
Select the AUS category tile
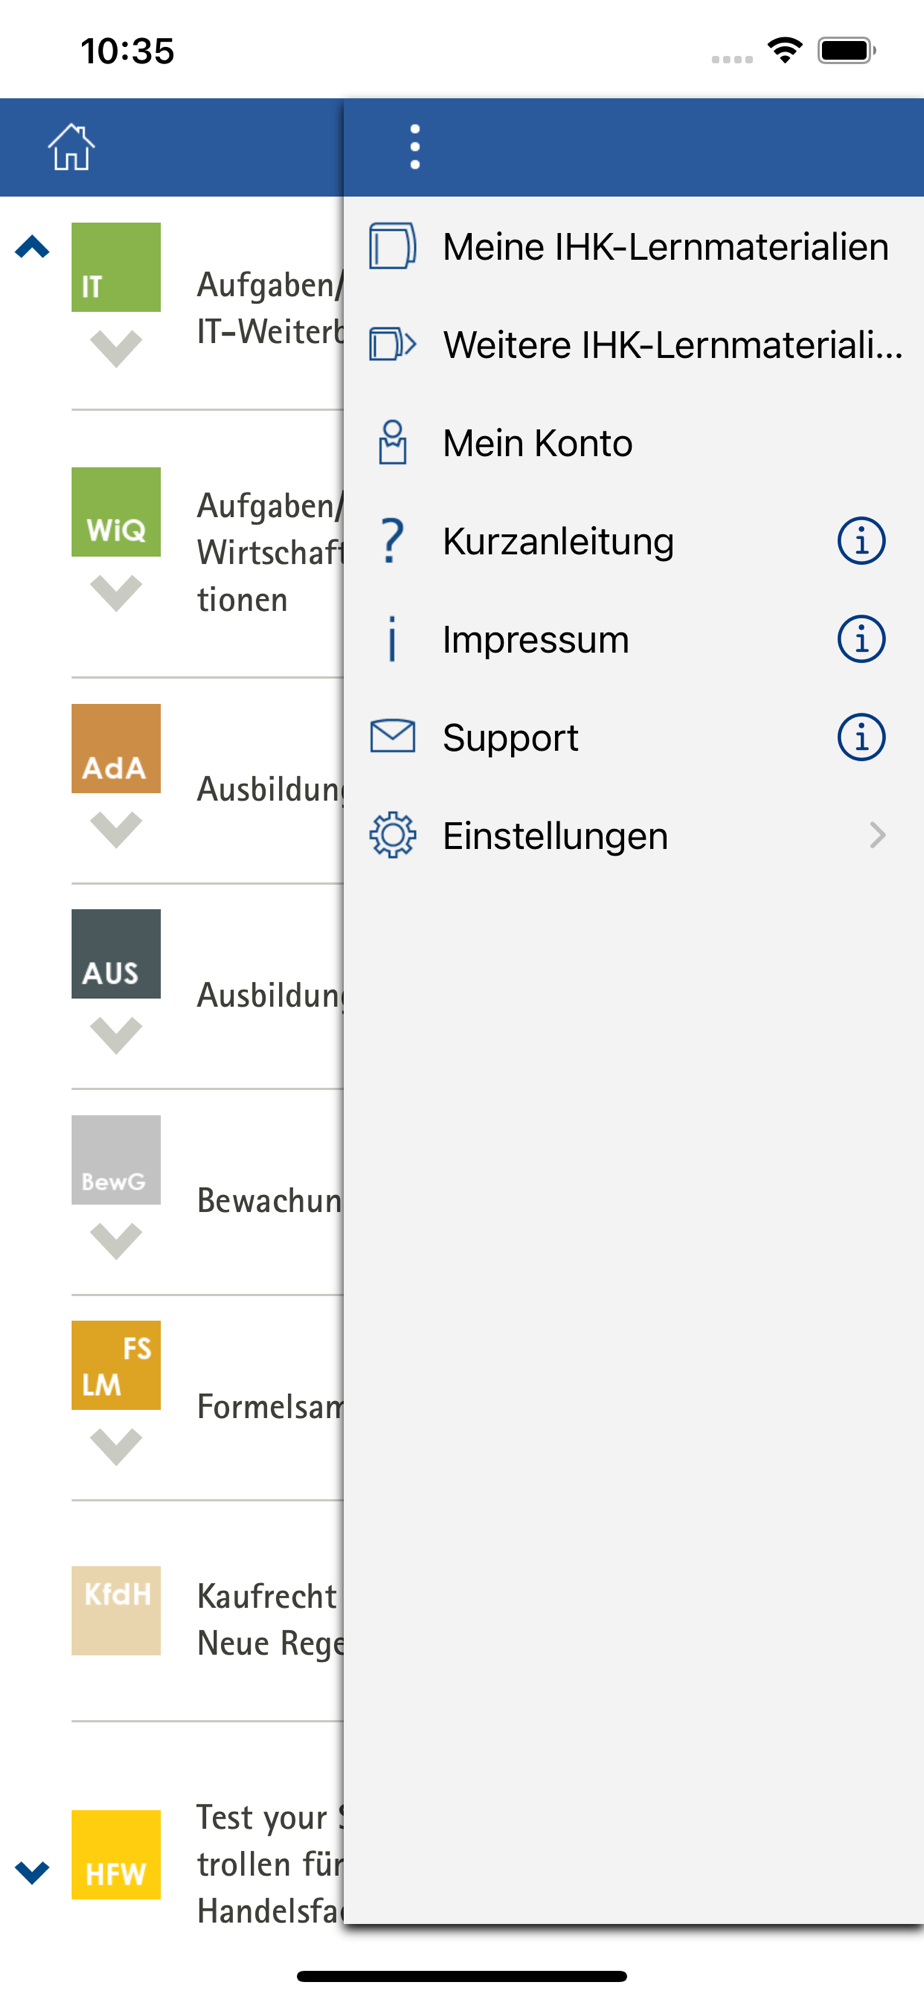(x=116, y=954)
